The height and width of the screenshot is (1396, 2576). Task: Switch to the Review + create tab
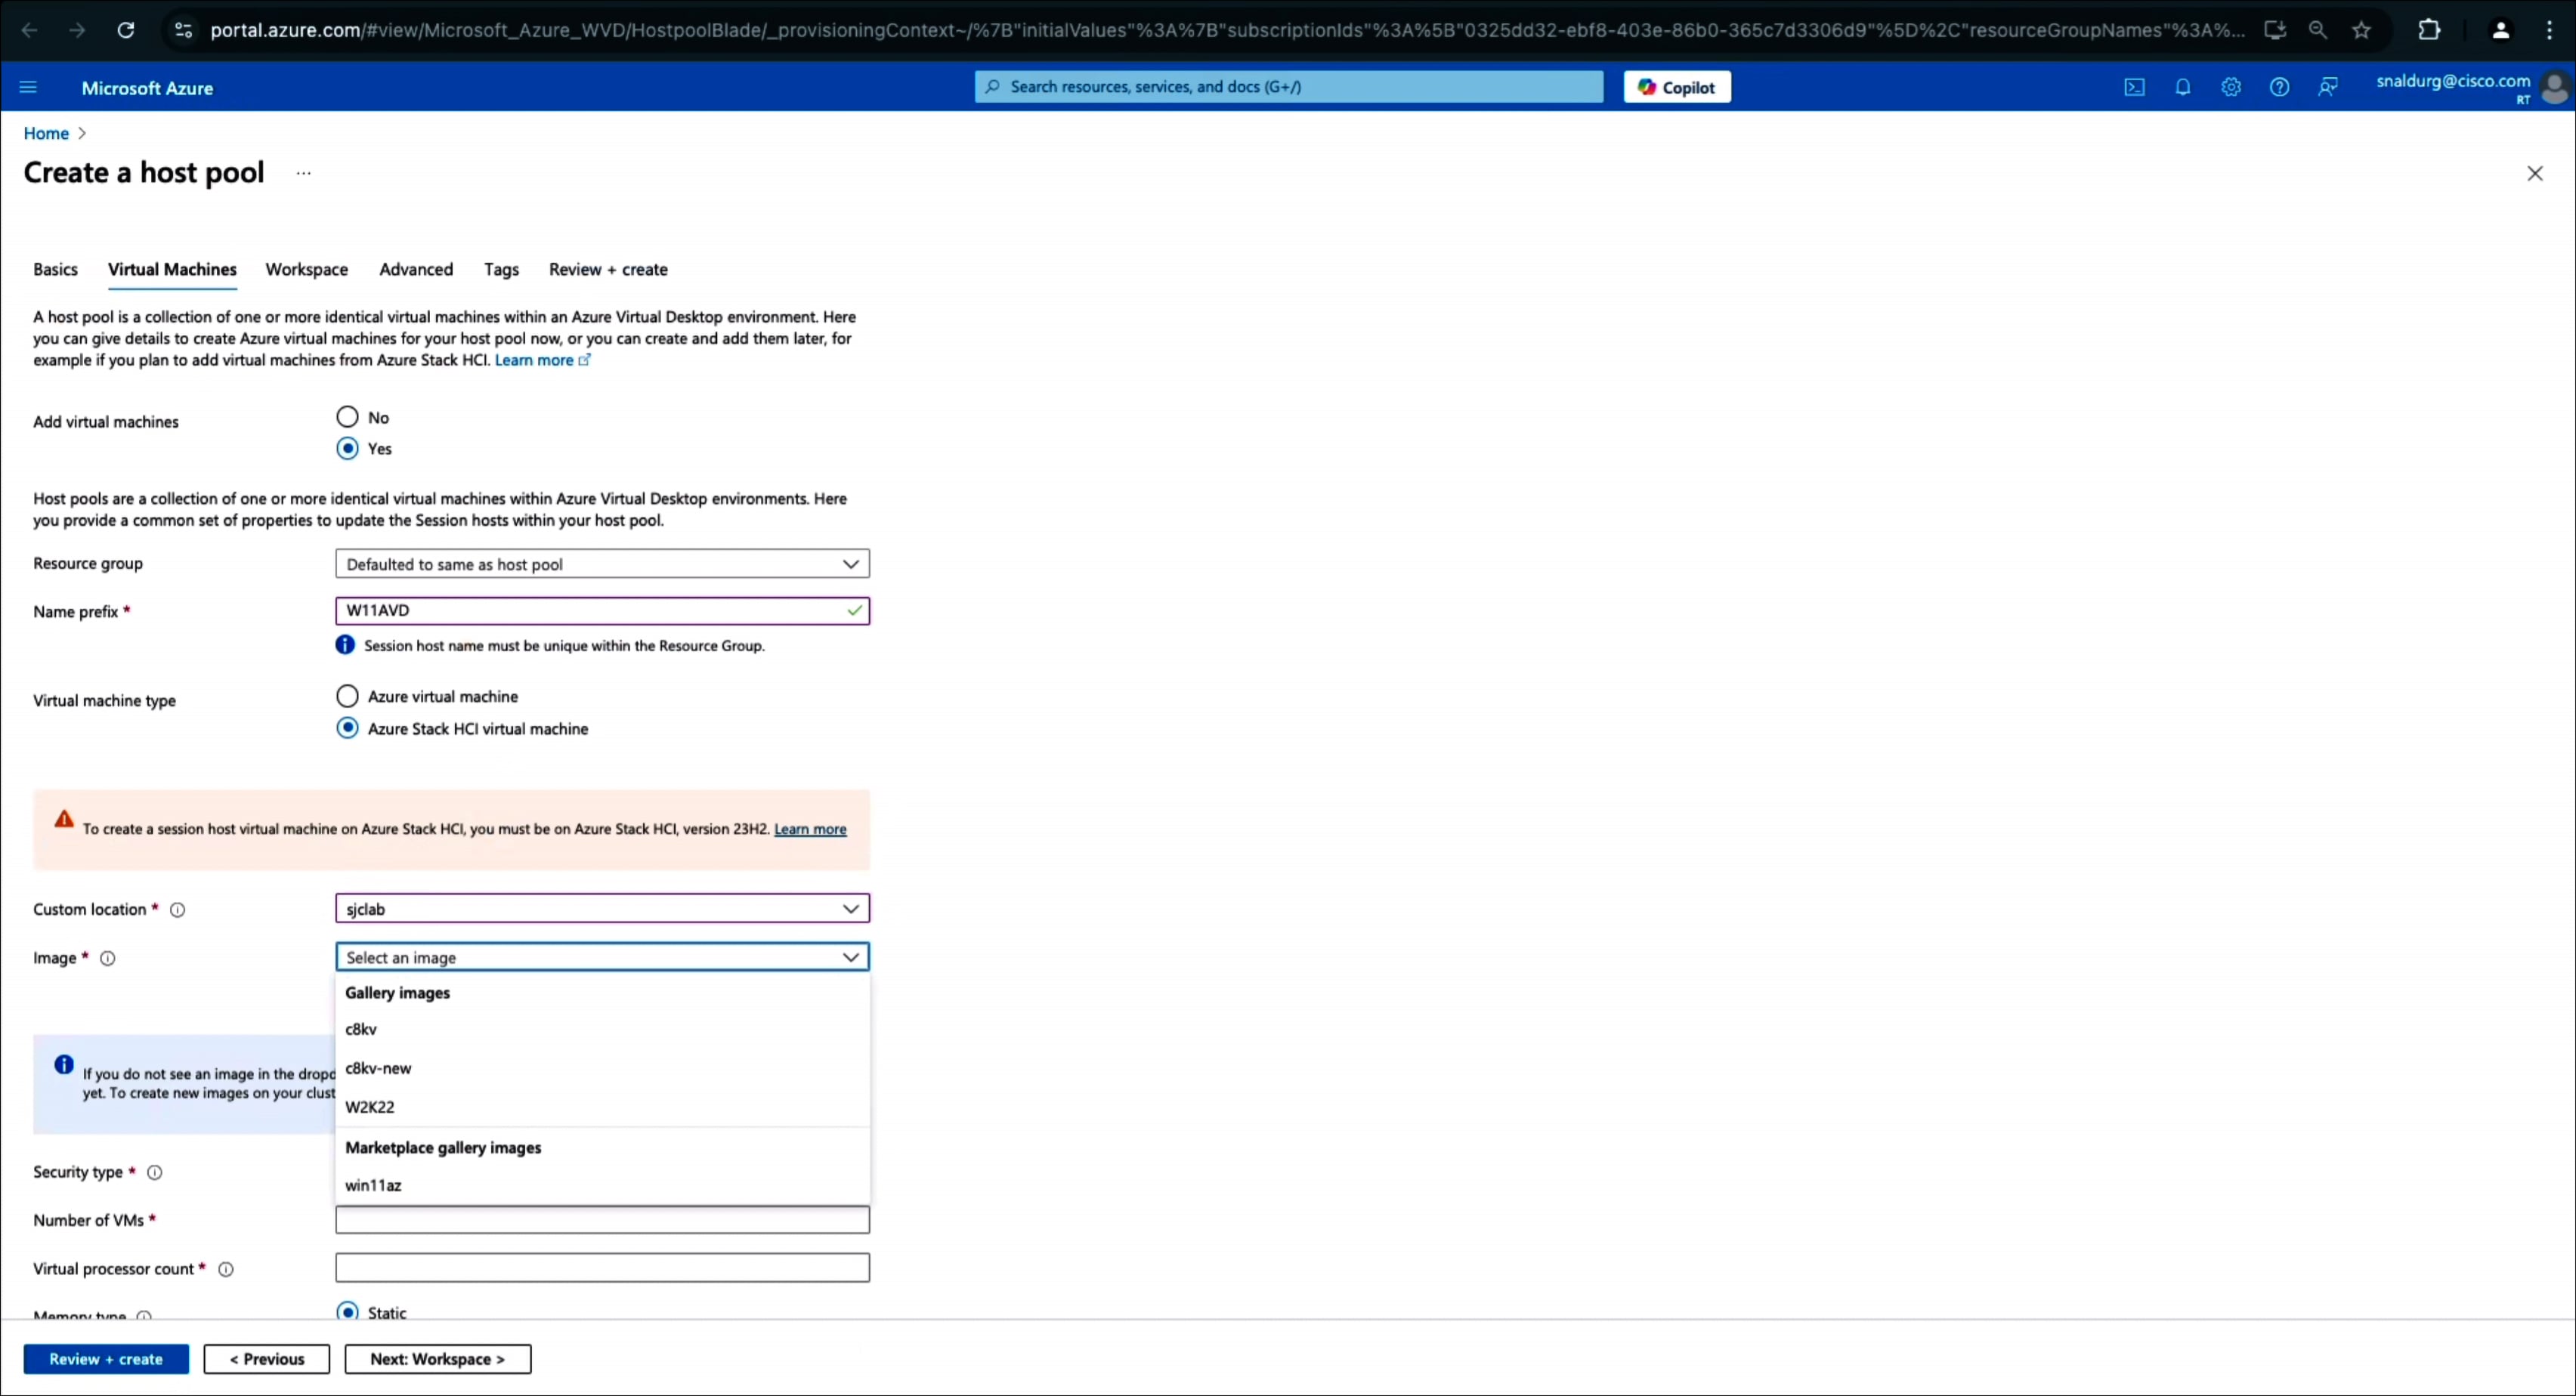click(608, 269)
